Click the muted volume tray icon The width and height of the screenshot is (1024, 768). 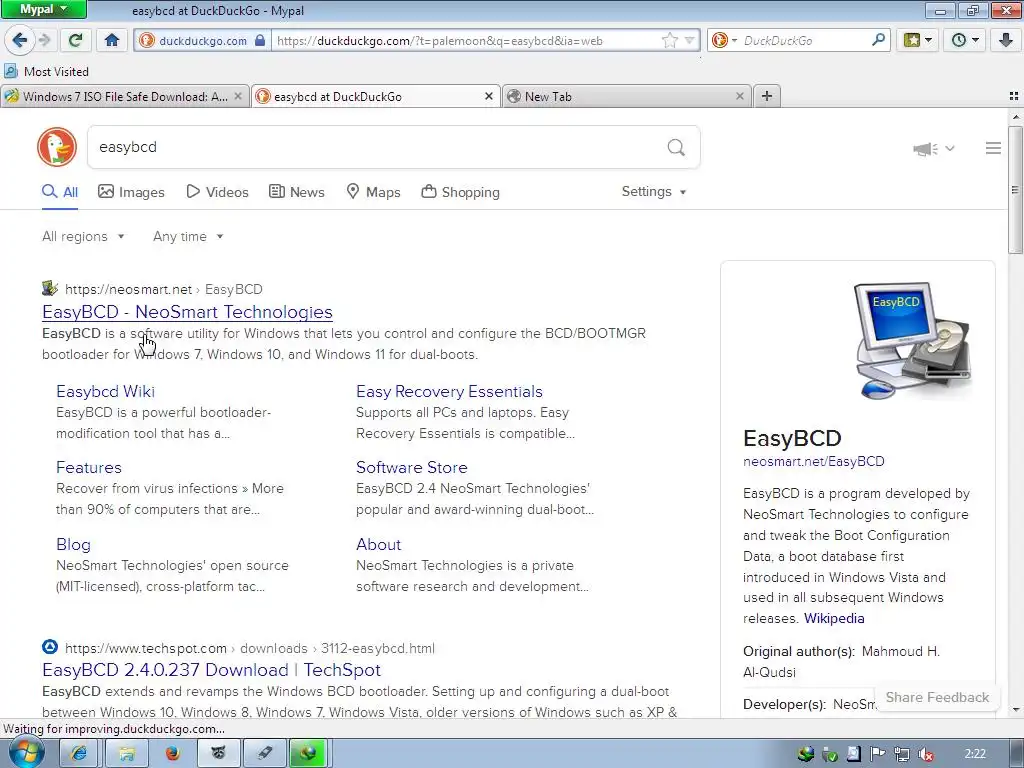point(925,754)
